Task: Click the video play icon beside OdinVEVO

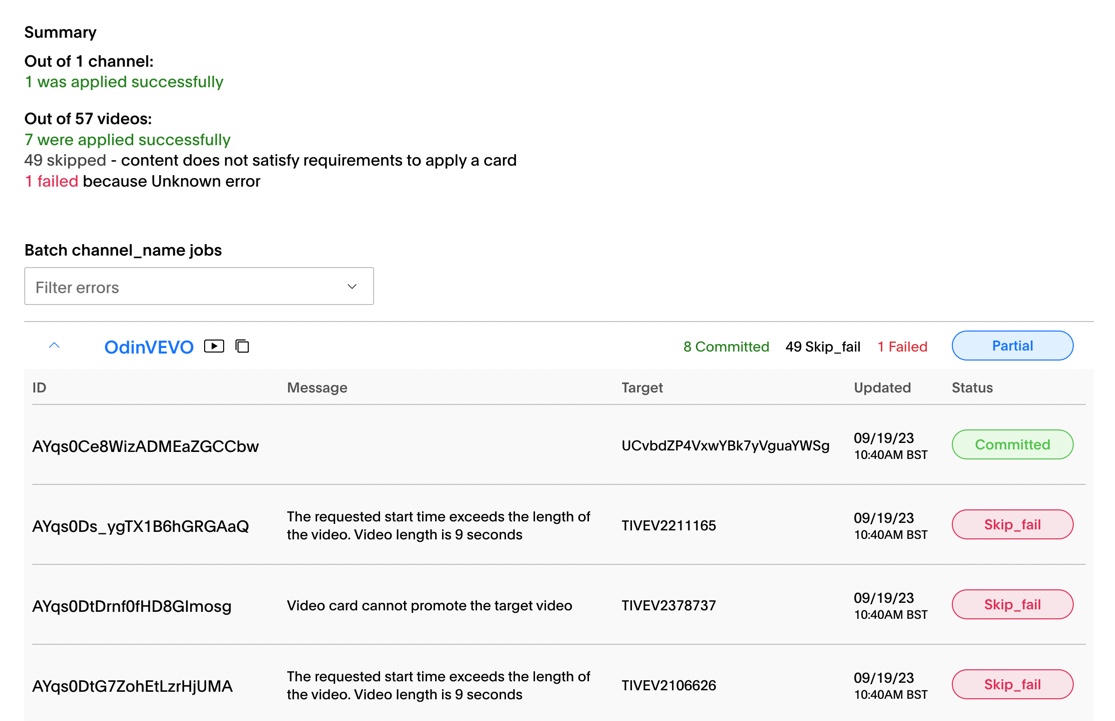Action: [x=214, y=346]
